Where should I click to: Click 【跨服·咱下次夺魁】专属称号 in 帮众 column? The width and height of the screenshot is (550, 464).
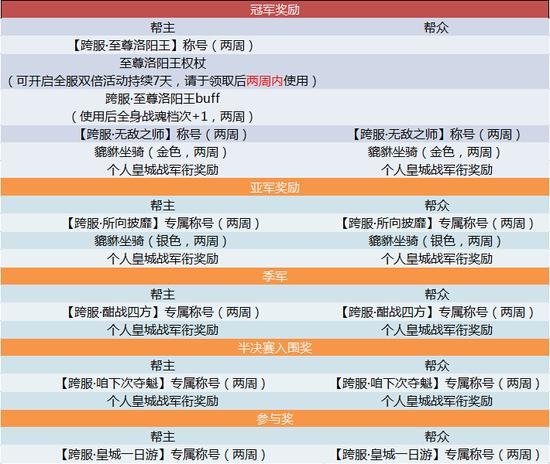437,383
